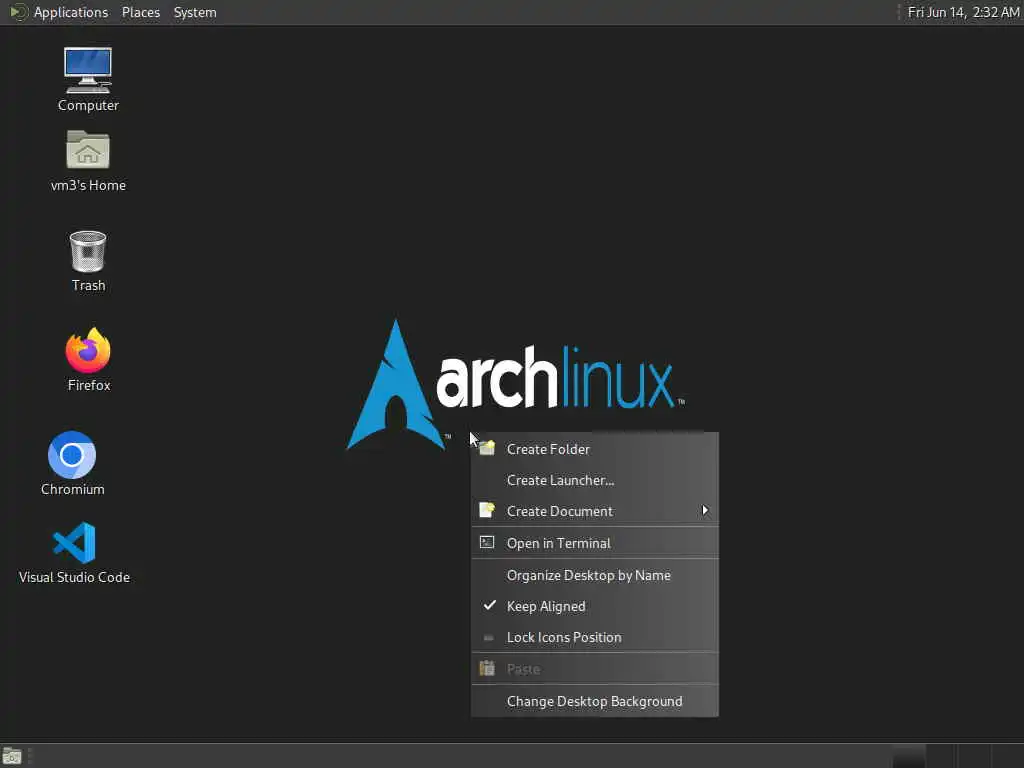The image size is (1024, 768).
Task: Click the clock showing Fri Jun 14
Action: [963, 12]
